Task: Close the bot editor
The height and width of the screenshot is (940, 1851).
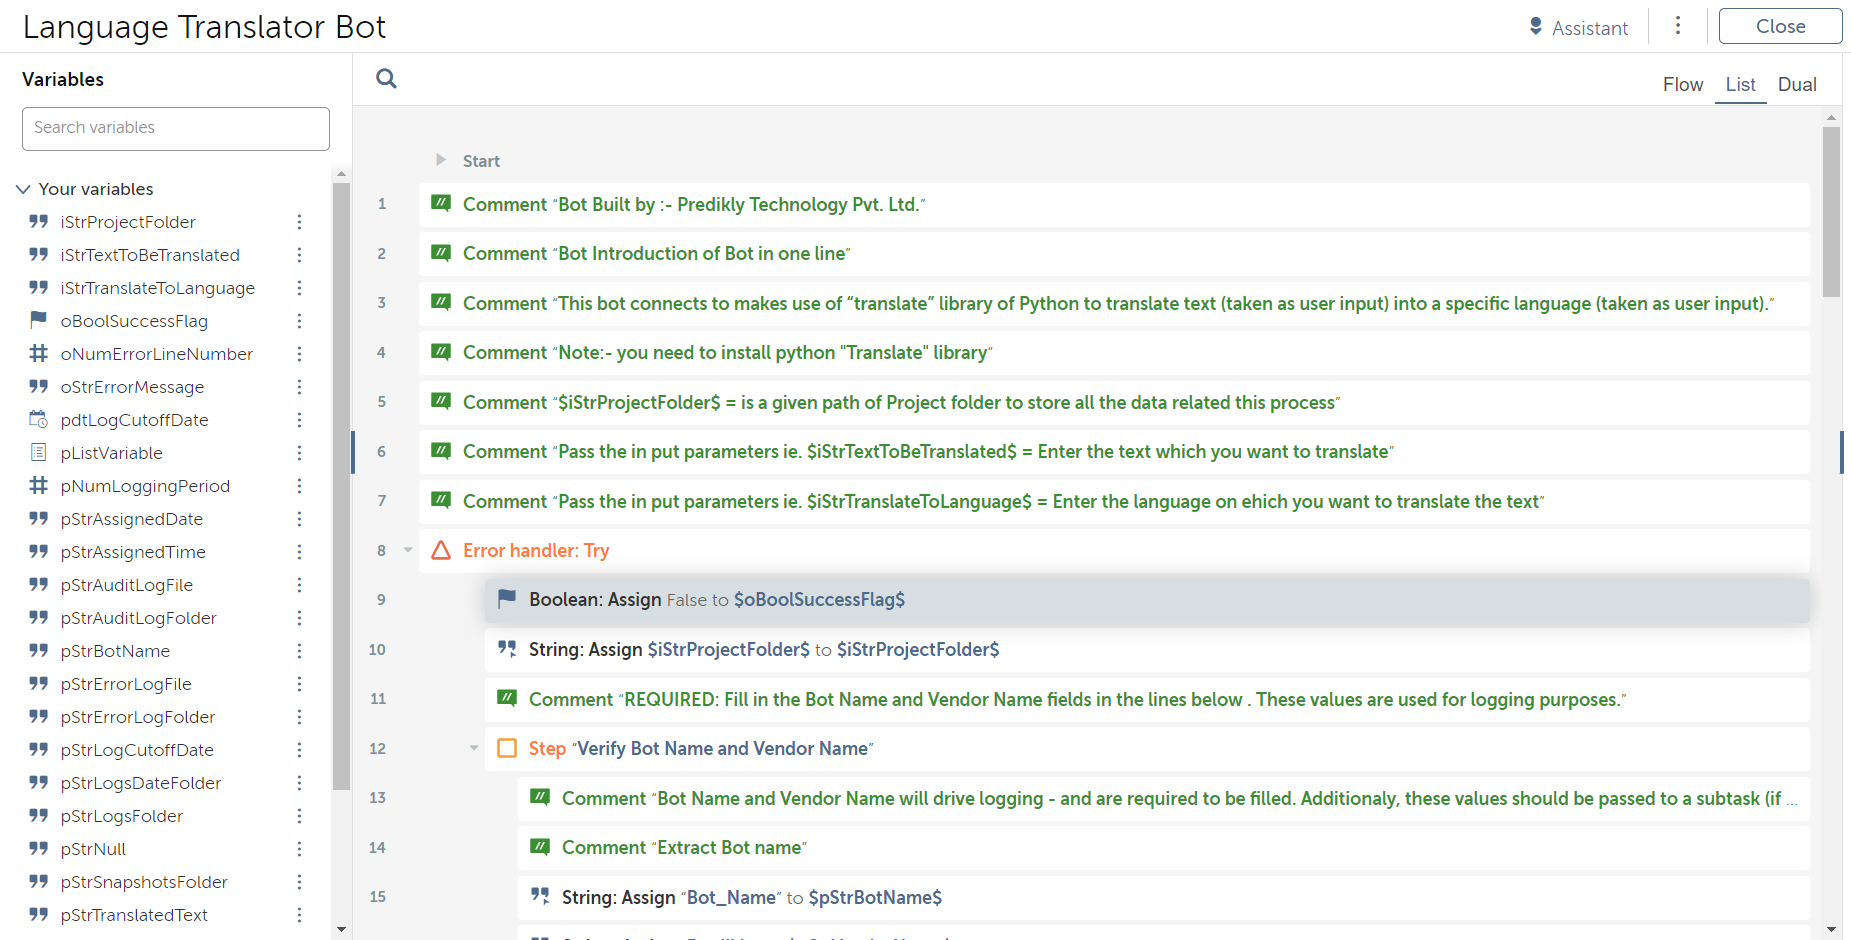Action: coord(1780,26)
